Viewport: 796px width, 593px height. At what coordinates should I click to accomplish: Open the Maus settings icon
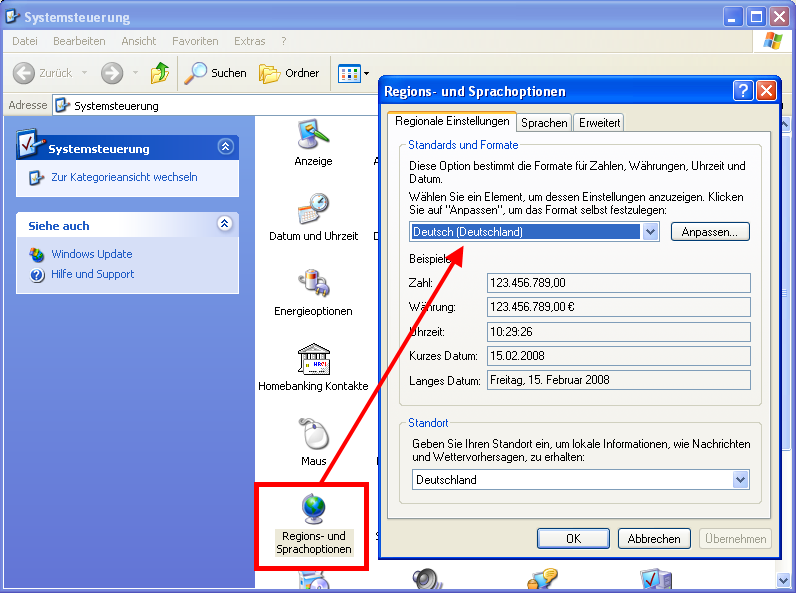tap(313, 437)
